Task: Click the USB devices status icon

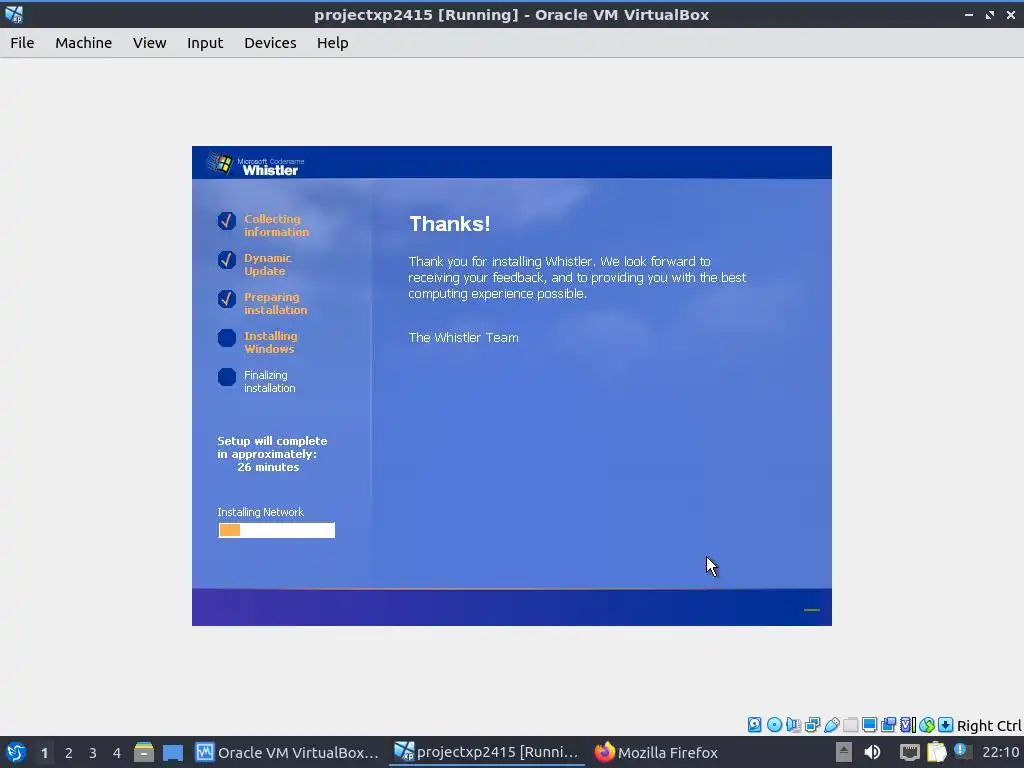Action: 831,724
